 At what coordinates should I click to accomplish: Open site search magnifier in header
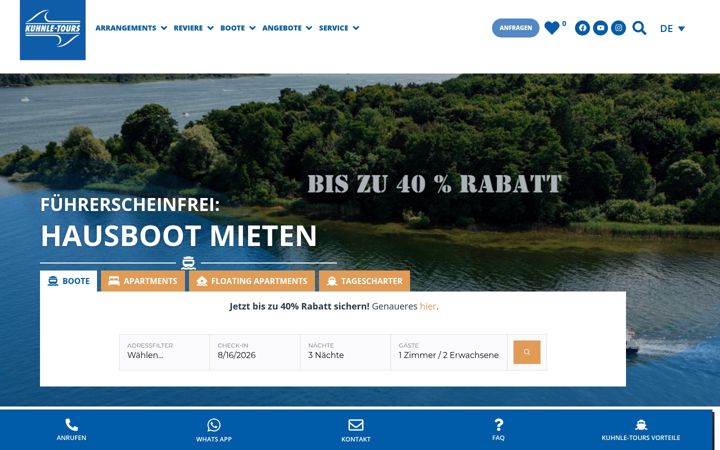click(639, 28)
